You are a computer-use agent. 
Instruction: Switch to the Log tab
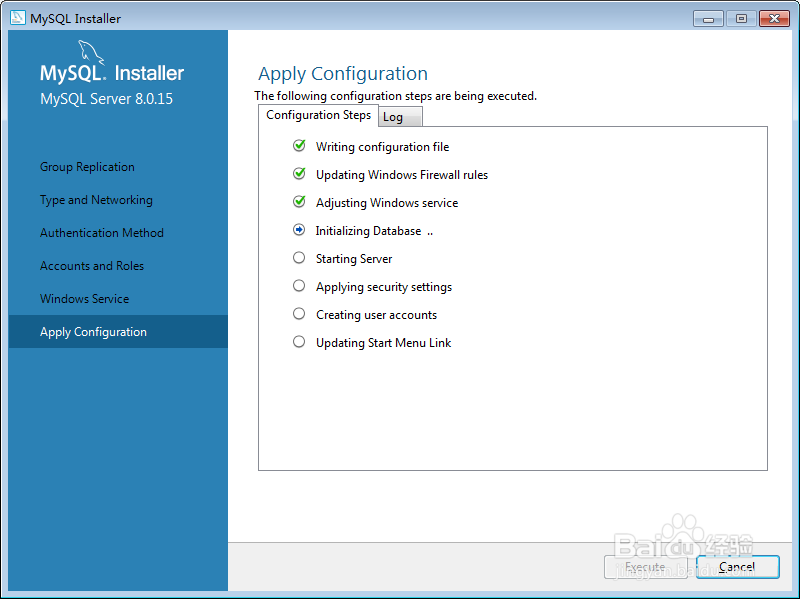pyautogui.click(x=400, y=117)
